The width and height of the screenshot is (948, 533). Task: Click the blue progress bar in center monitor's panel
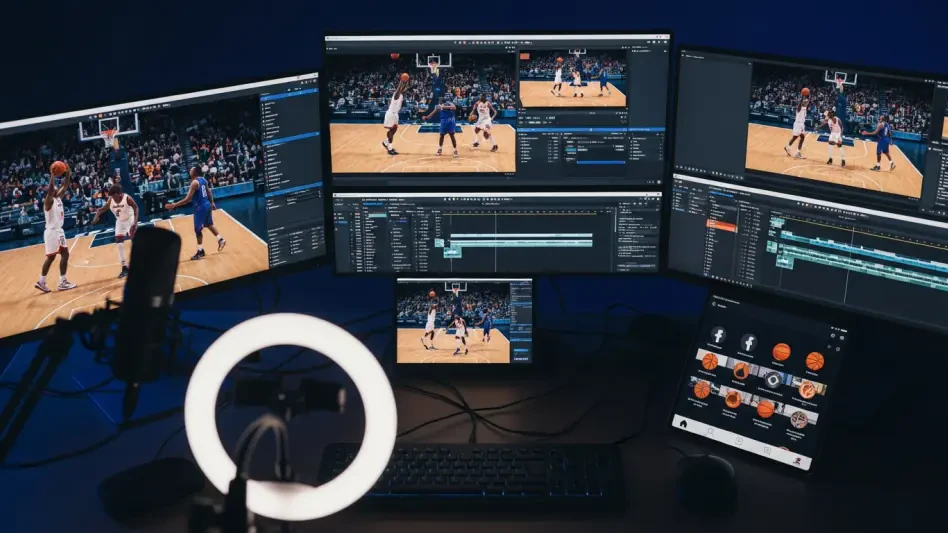tap(600, 162)
